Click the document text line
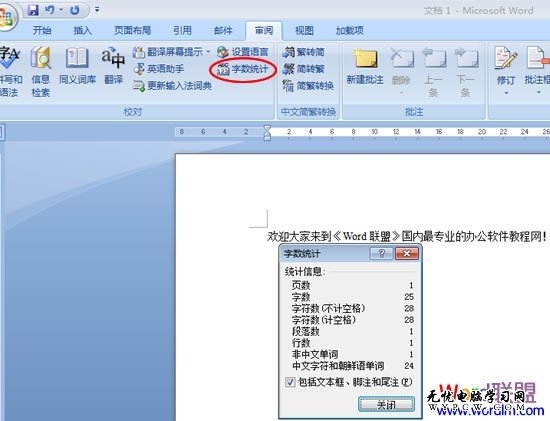Screen dimensions: 550x421 [407, 236]
